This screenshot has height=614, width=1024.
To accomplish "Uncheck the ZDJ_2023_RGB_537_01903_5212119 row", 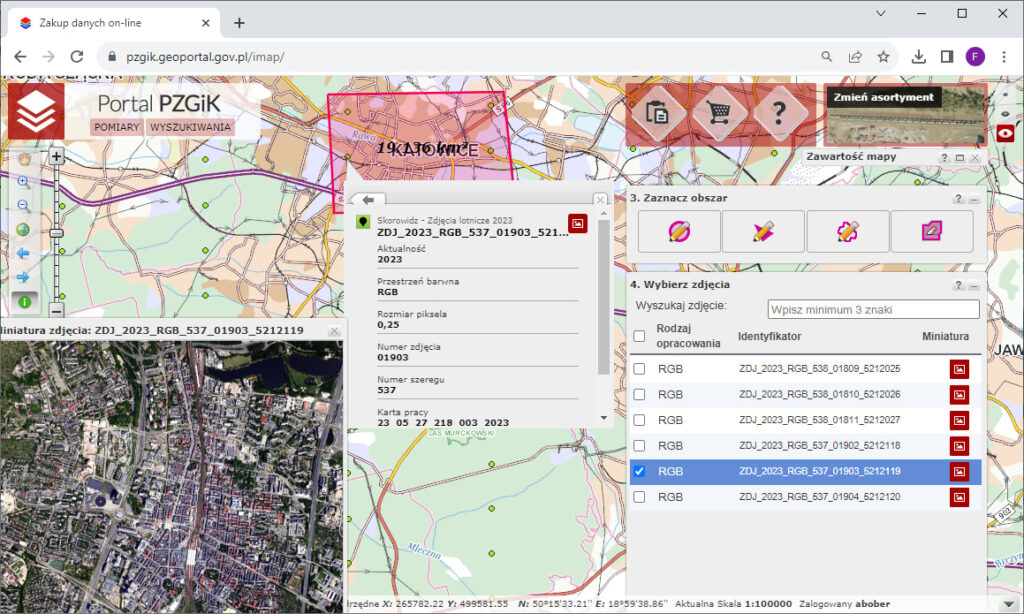I will click(x=640, y=471).
